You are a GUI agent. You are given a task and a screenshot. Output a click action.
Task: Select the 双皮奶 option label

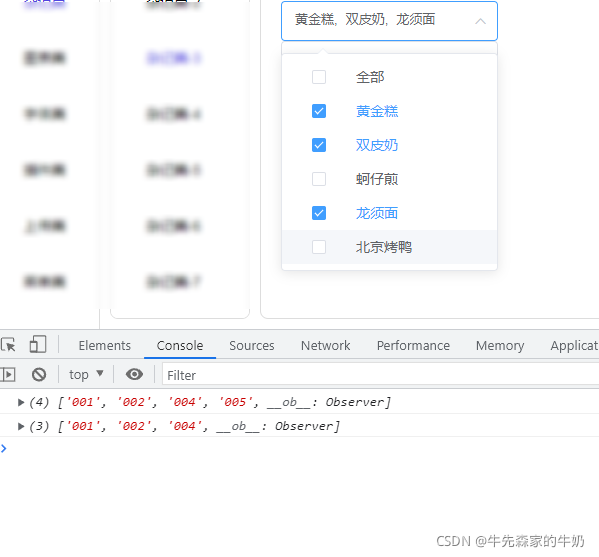(377, 145)
